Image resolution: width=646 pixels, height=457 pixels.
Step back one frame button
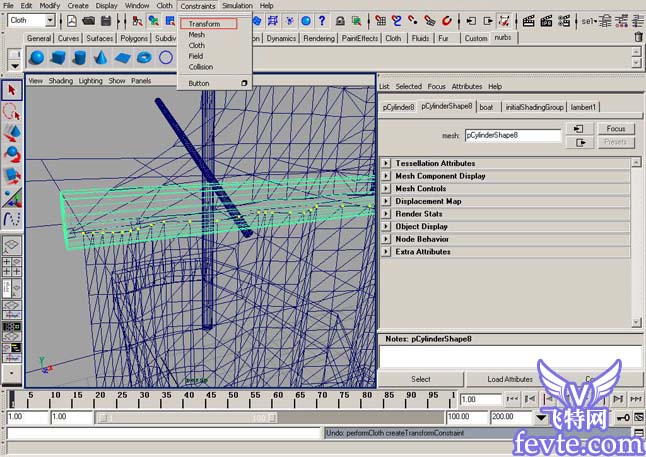pyautogui.click(x=529, y=399)
